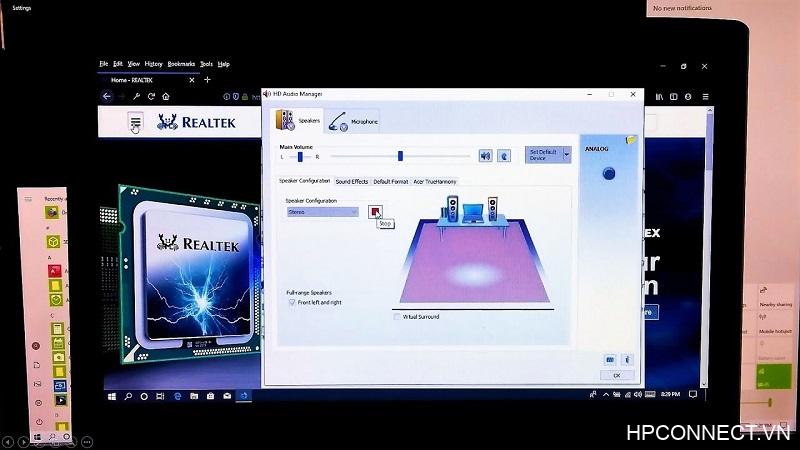Select the Speaker Configuration tab
Image resolution: width=800 pixels, height=450 pixels.
click(x=305, y=181)
